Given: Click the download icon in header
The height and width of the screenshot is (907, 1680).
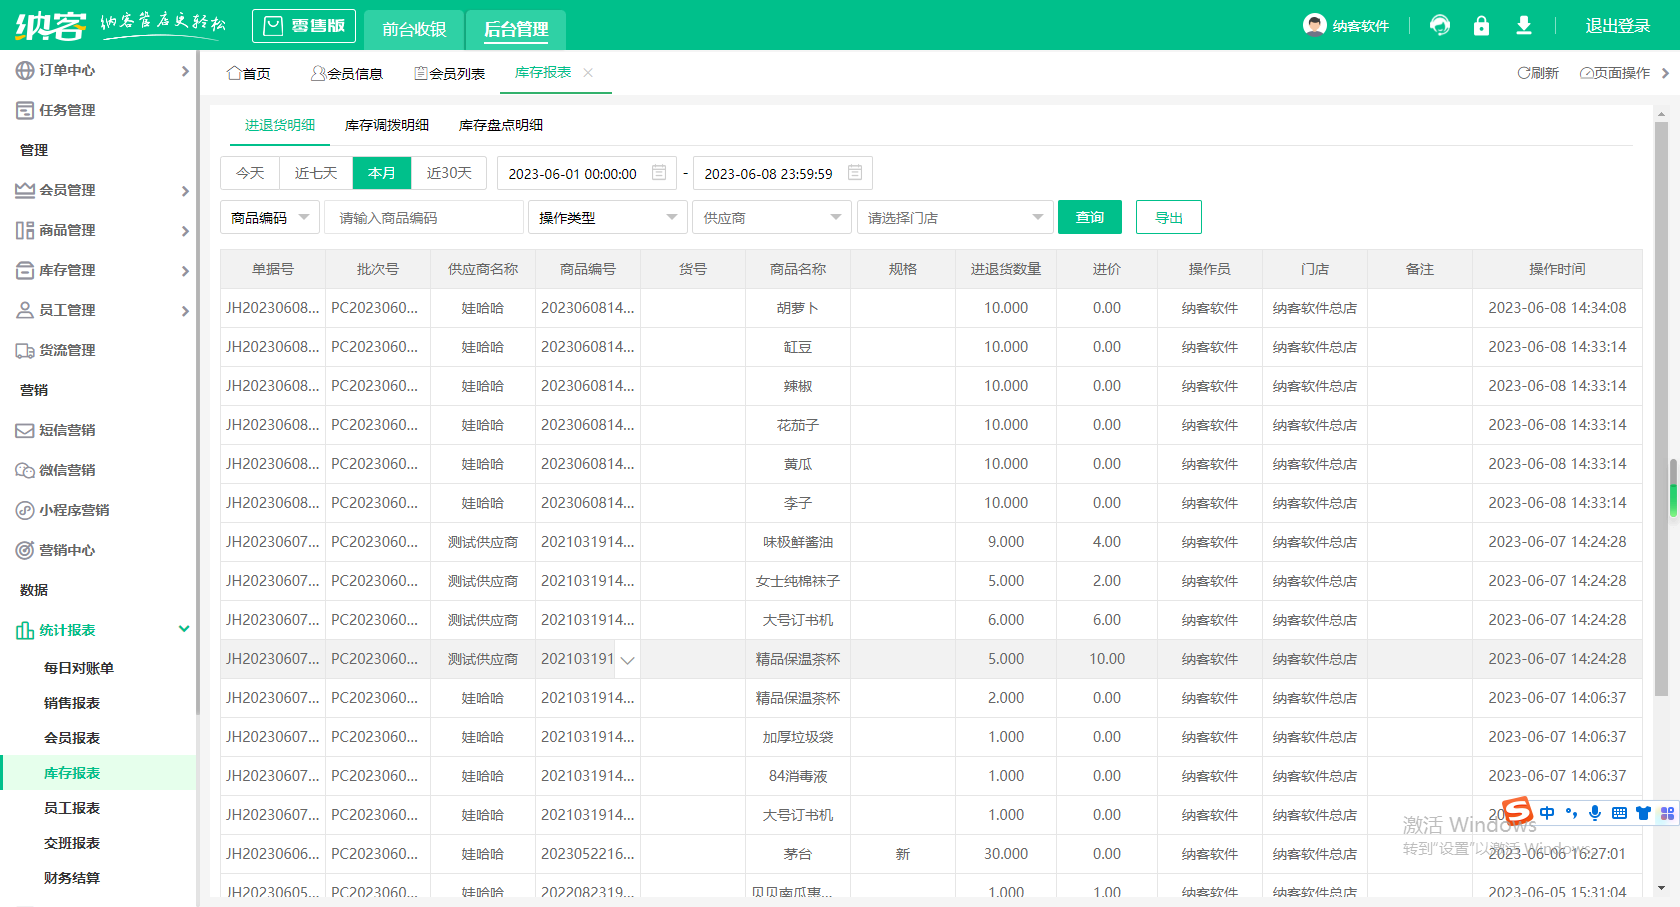Looking at the screenshot, I should [1523, 25].
